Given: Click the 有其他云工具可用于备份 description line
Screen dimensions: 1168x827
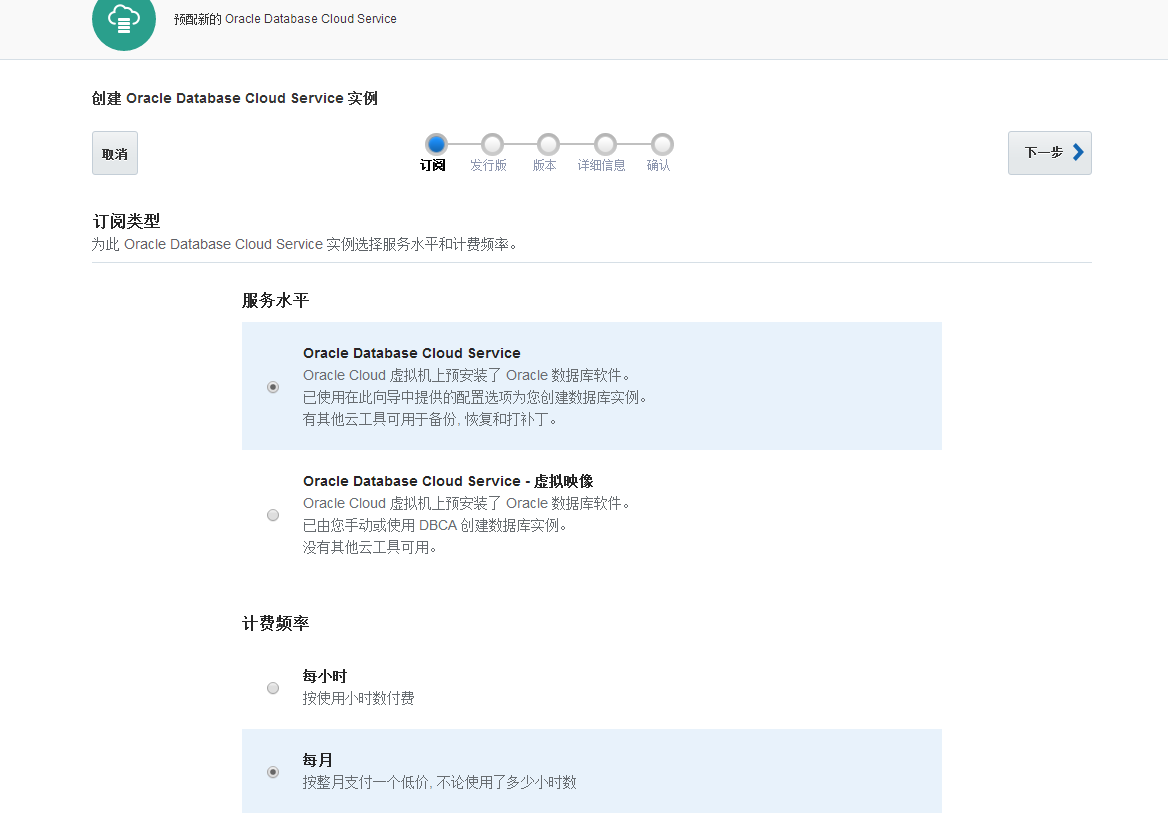Looking at the screenshot, I should 430,419.
